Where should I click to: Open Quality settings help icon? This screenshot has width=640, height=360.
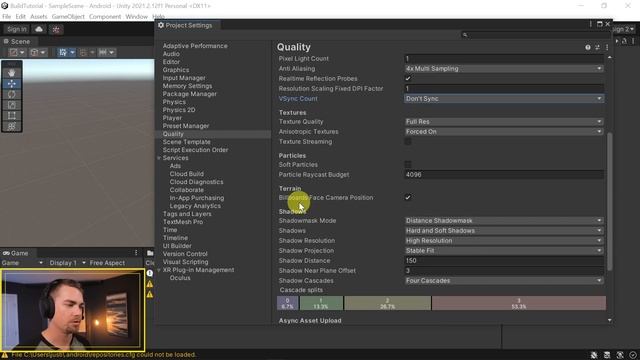[x=588, y=47]
